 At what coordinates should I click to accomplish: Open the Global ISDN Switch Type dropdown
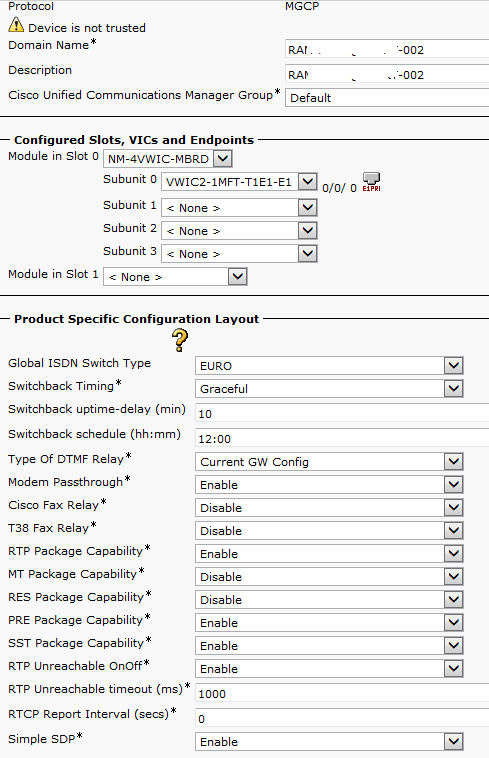[x=329, y=365]
